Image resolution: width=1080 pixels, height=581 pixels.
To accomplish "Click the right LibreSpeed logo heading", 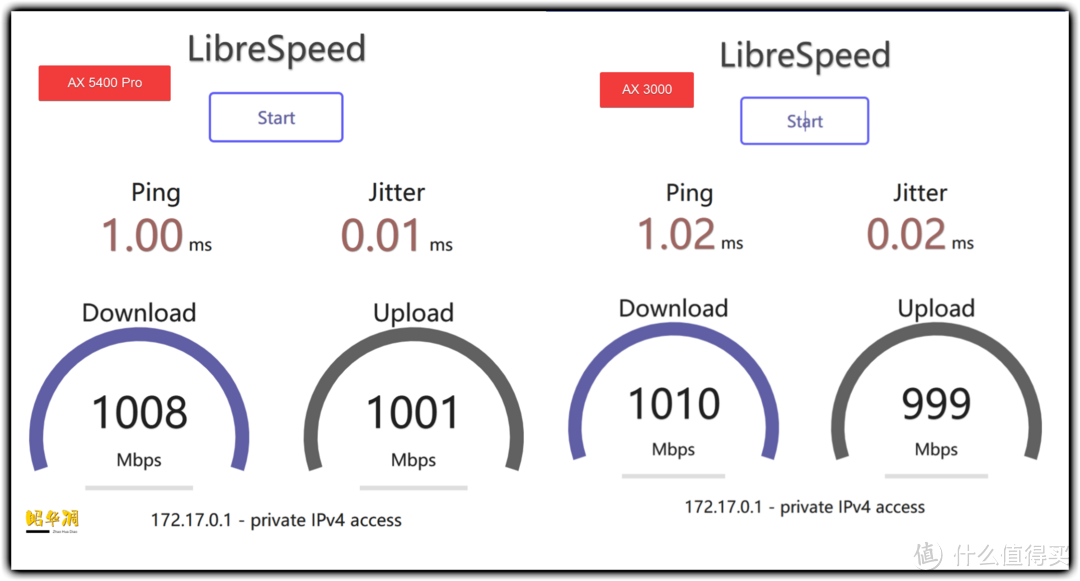I will tap(805, 56).
